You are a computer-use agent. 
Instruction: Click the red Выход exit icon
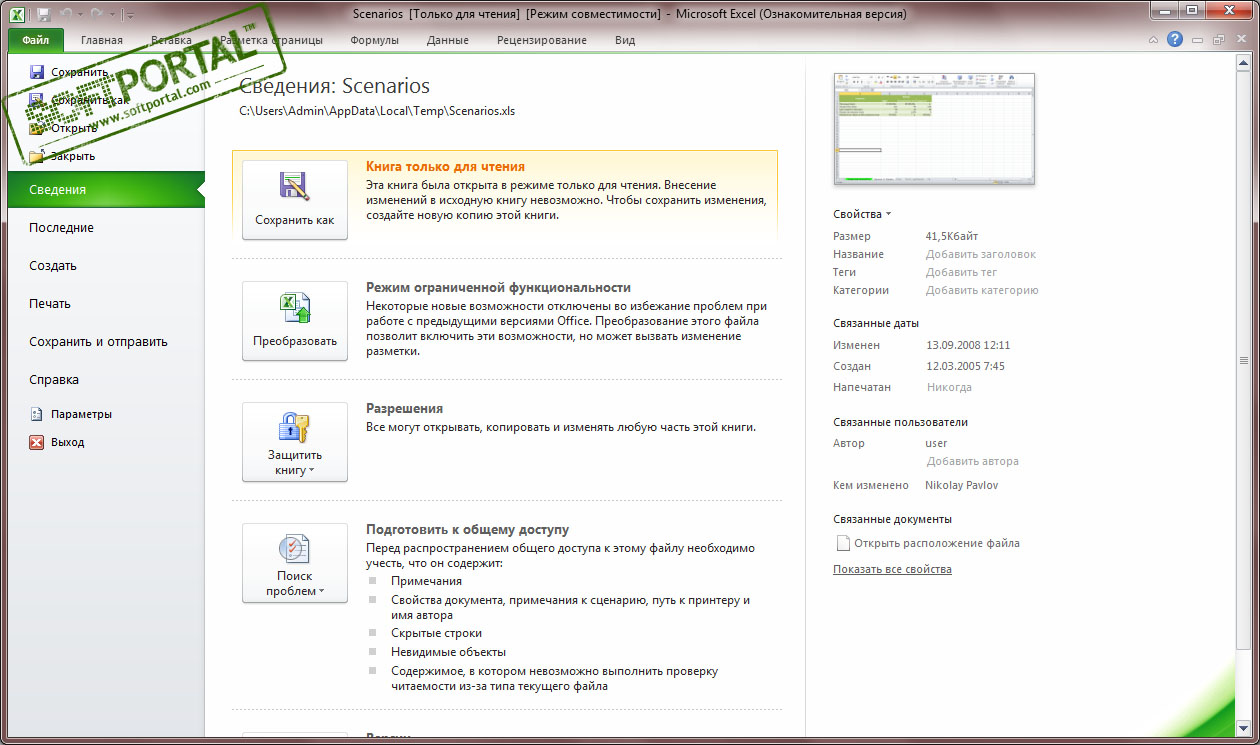coord(37,442)
